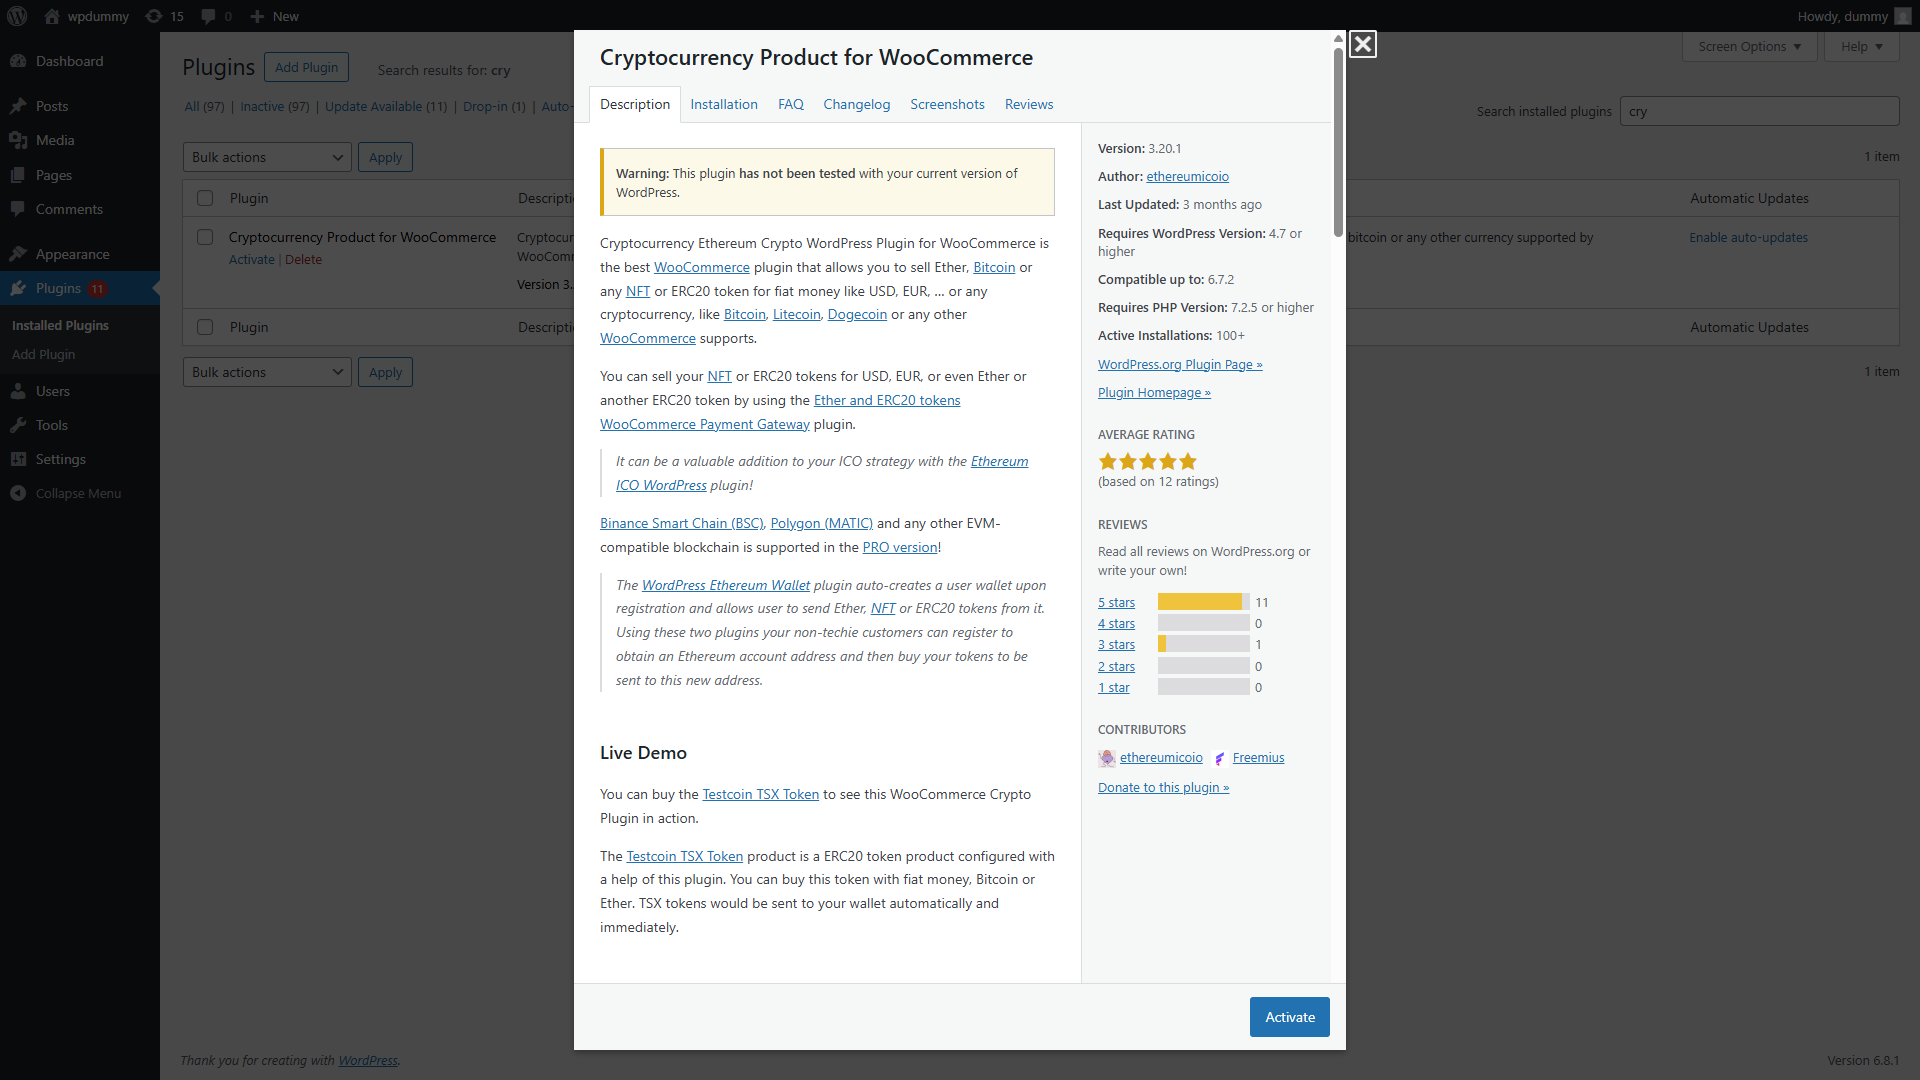Image resolution: width=1920 pixels, height=1080 pixels.
Task: Open Pages icon in sidebar
Action: pyautogui.click(x=18, y=175)
